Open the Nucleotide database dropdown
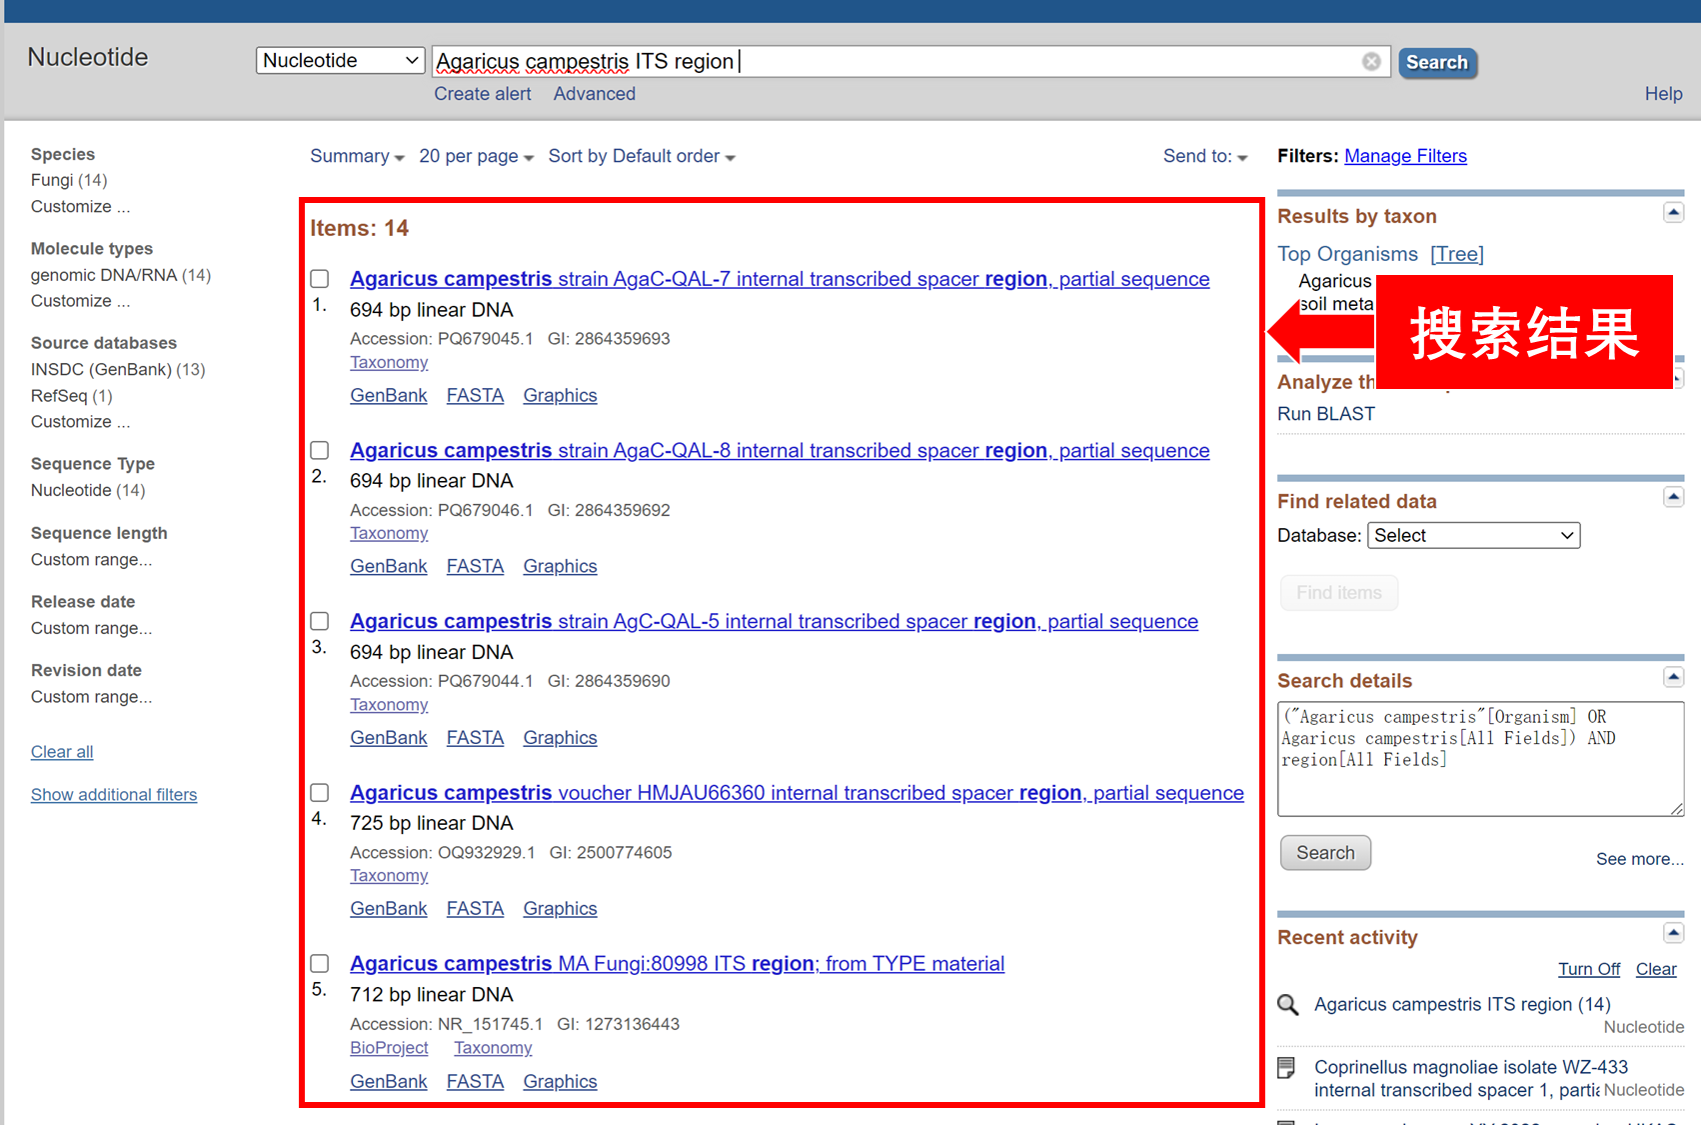Screen dimensions: 1701x1125 click(x=340, y=61)
